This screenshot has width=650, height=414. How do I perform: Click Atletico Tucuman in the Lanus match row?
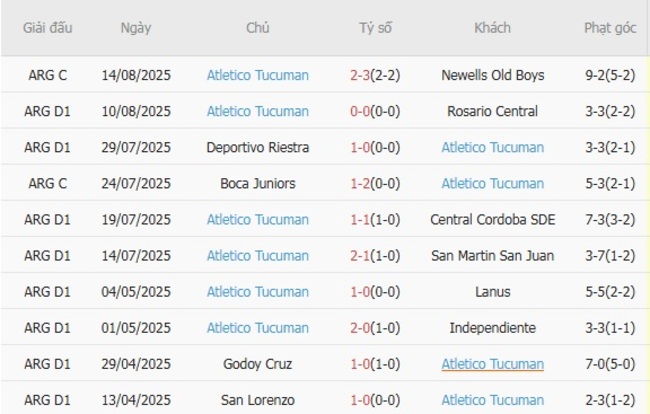[257, 292]
